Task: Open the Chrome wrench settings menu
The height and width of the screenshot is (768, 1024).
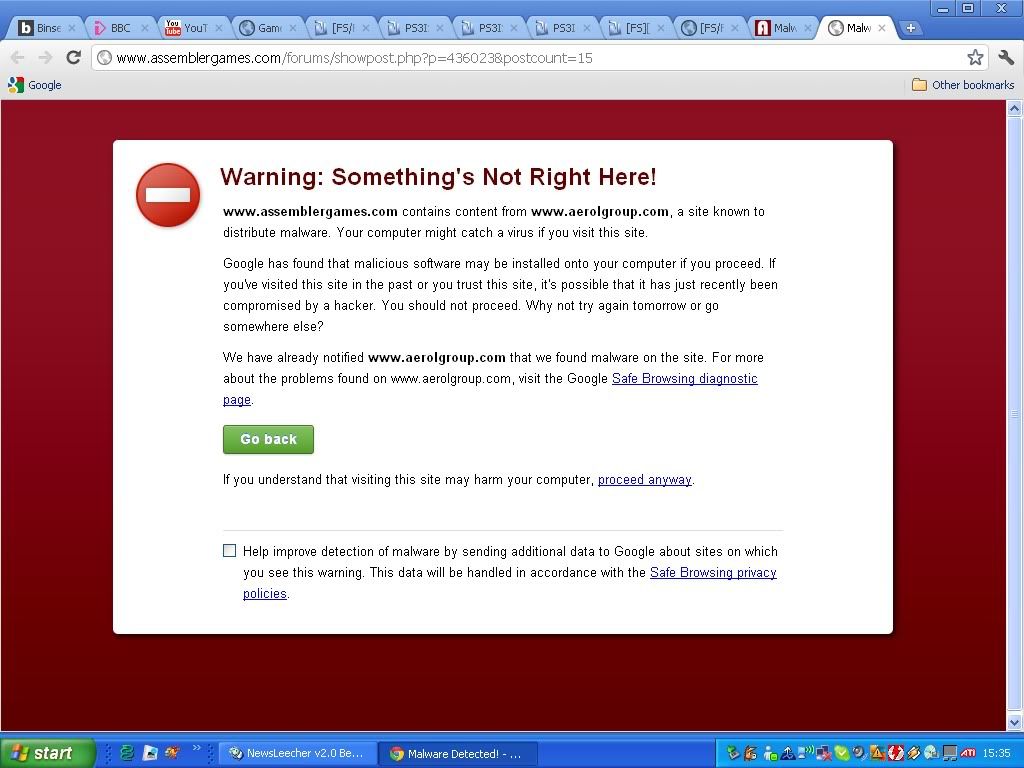Action: tap(1006, 57)
